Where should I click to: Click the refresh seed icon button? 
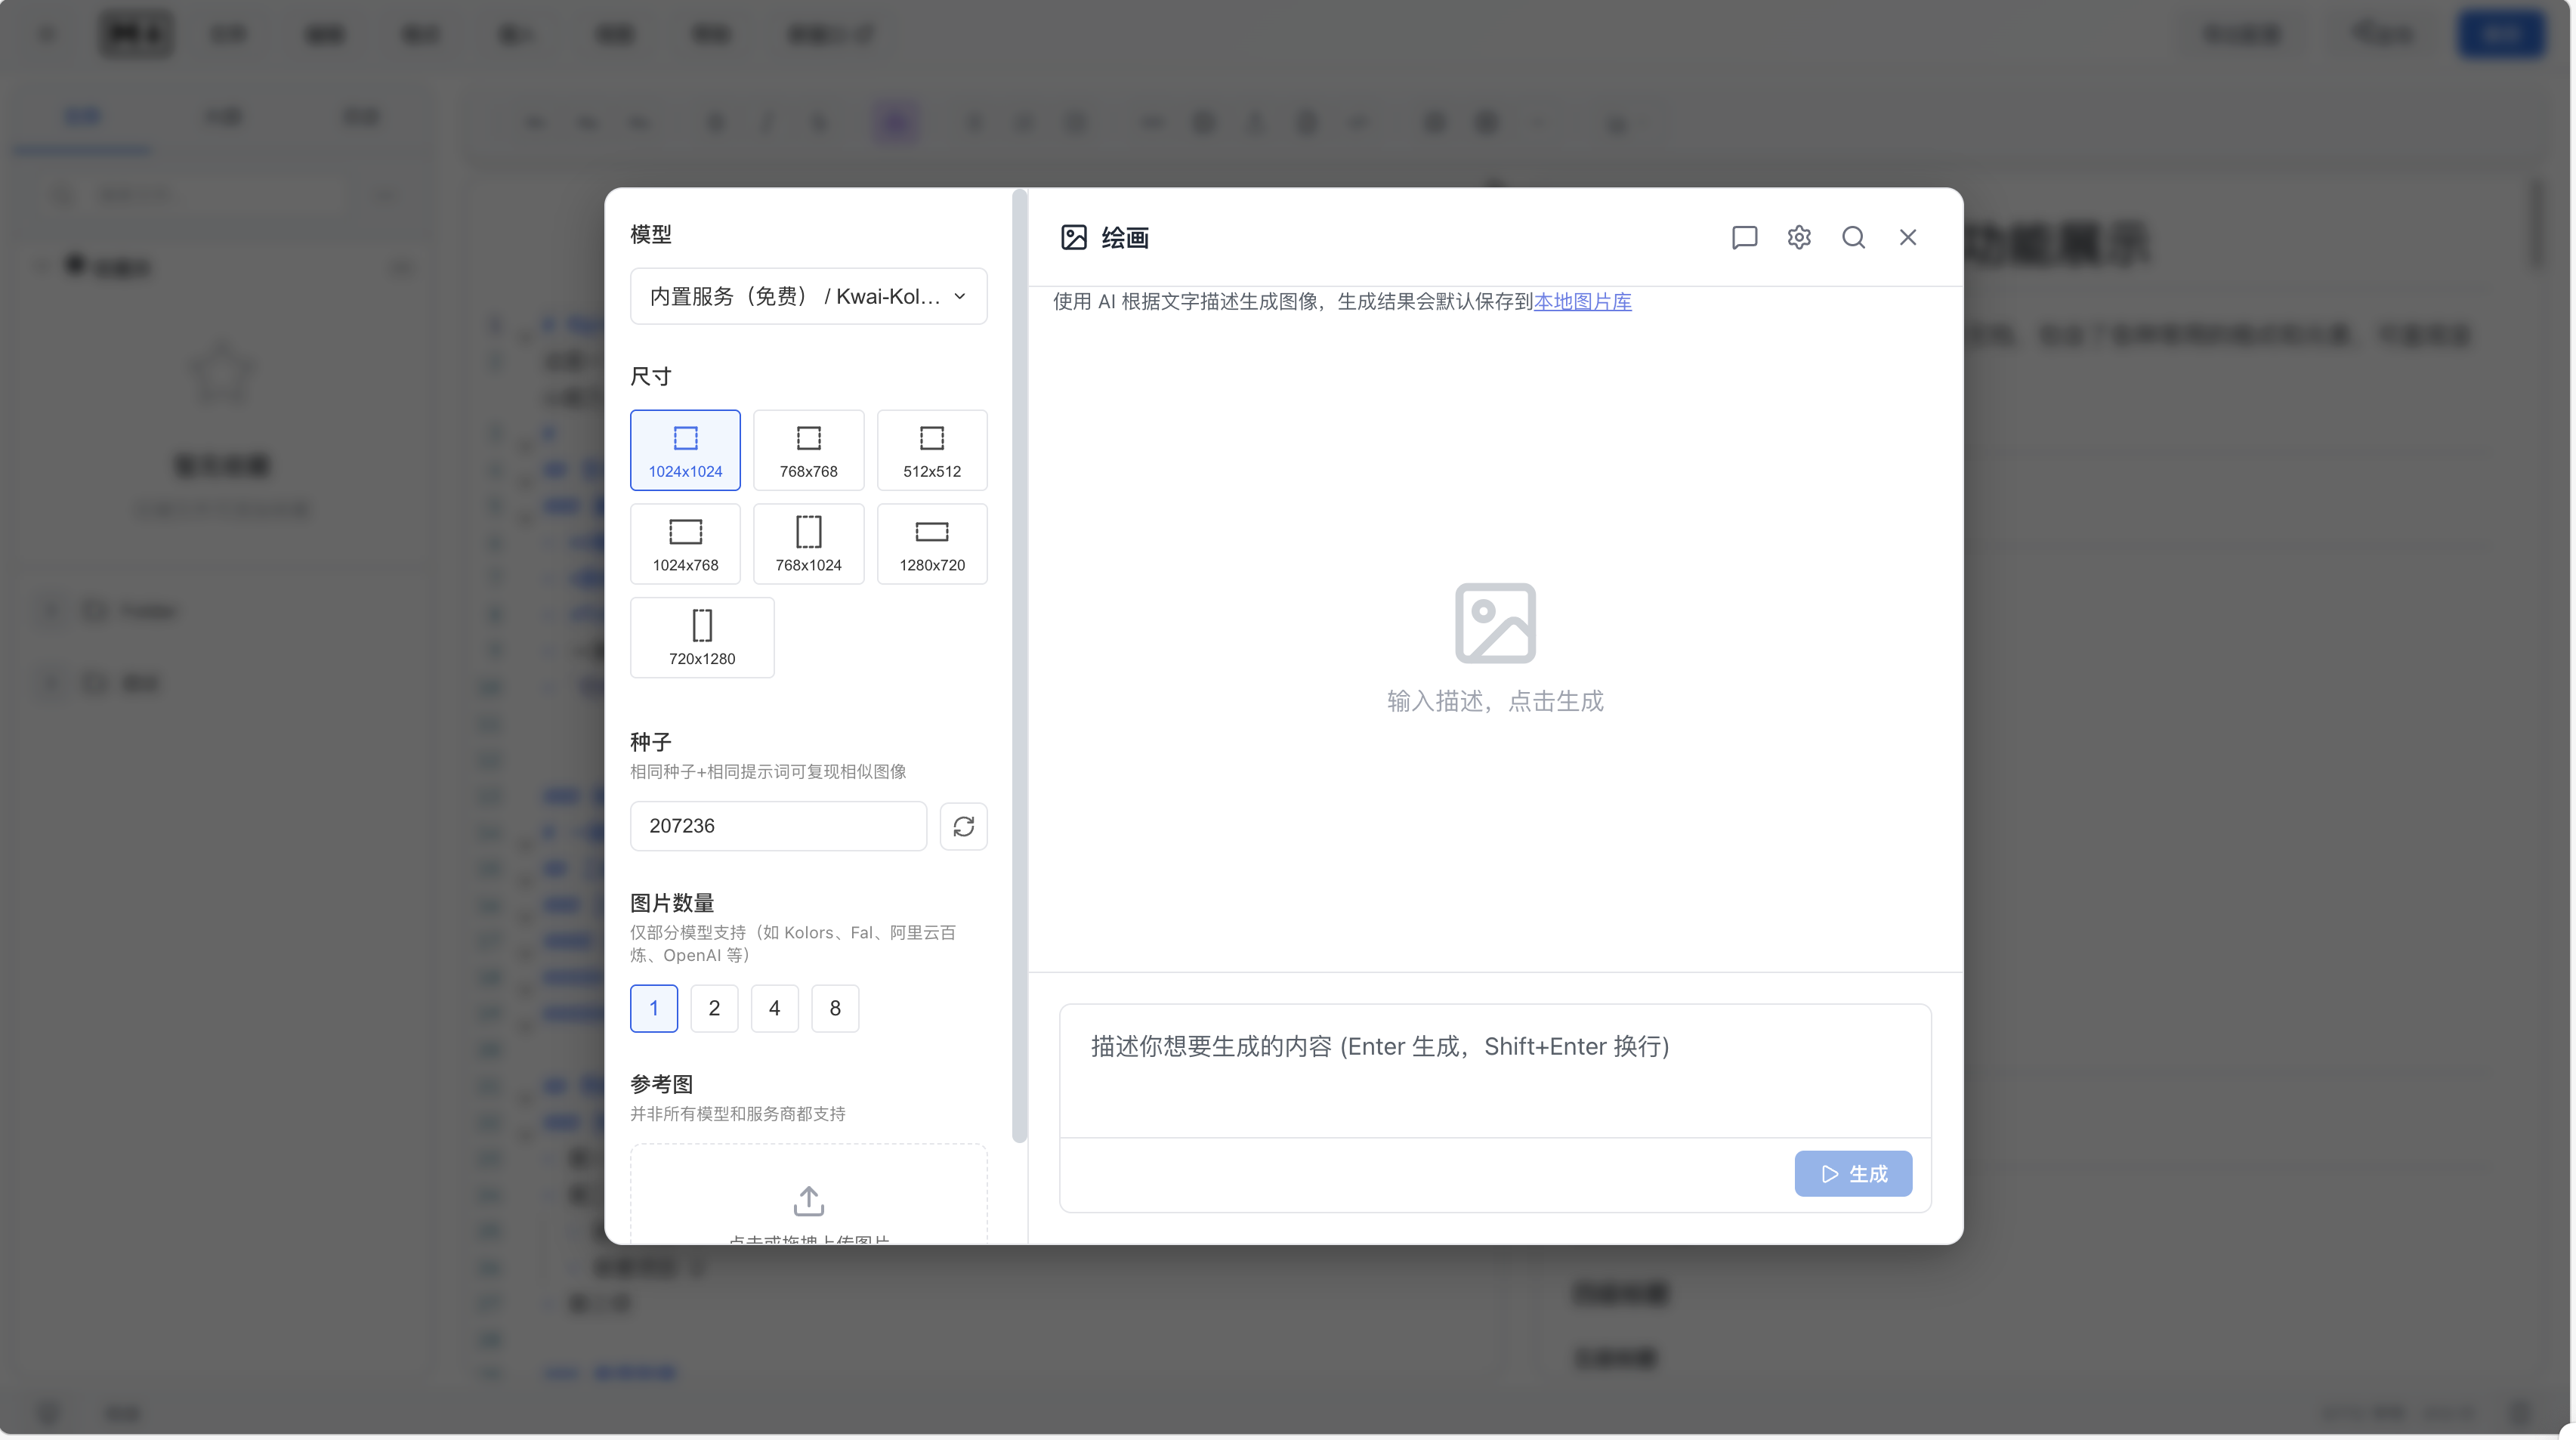click(963, 826)
